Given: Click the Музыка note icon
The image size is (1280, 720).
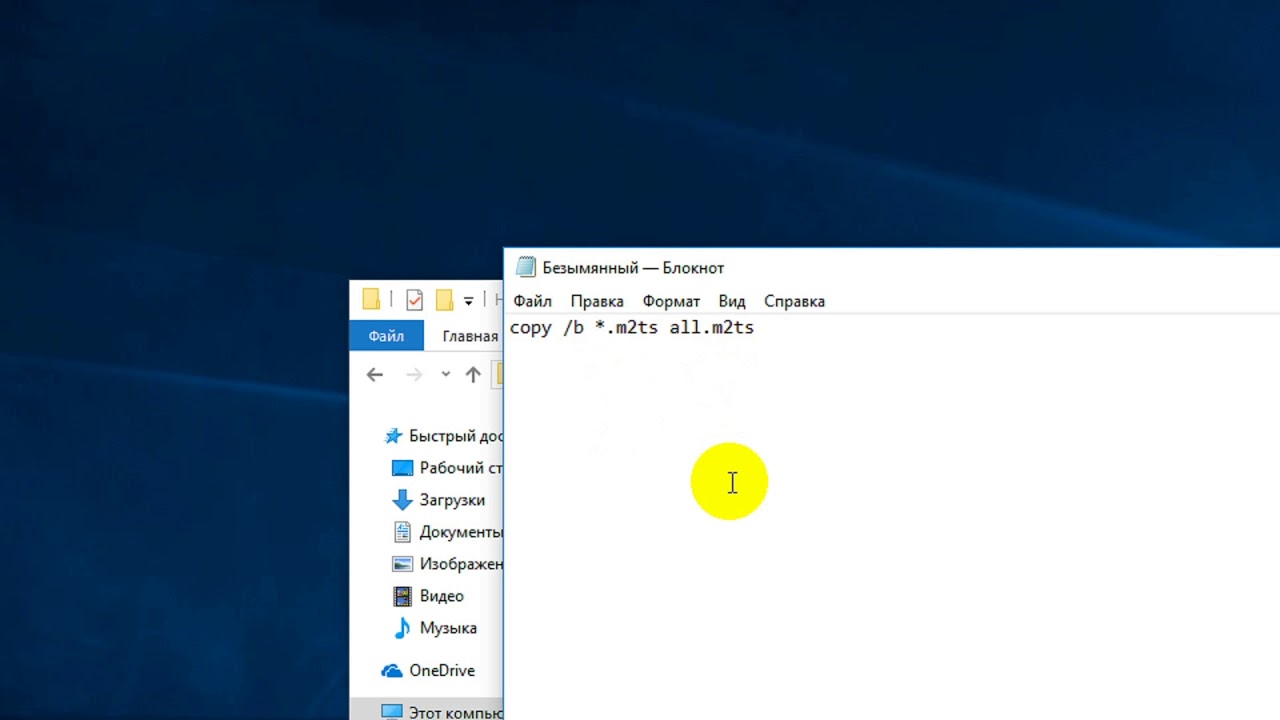Looking at the screenshot, I should (x=402, y=628).
